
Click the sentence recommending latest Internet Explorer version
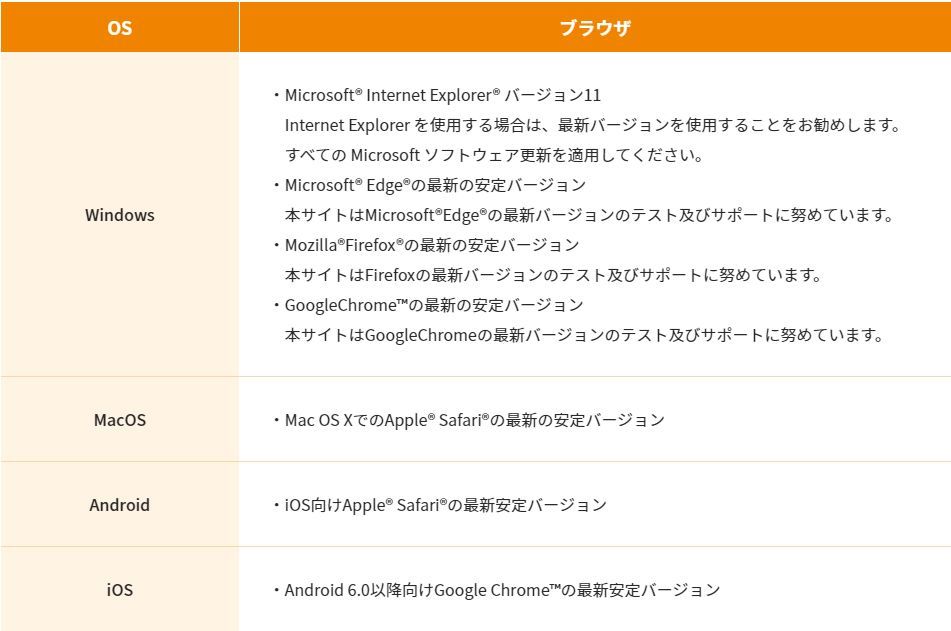[x=594, y=125]
